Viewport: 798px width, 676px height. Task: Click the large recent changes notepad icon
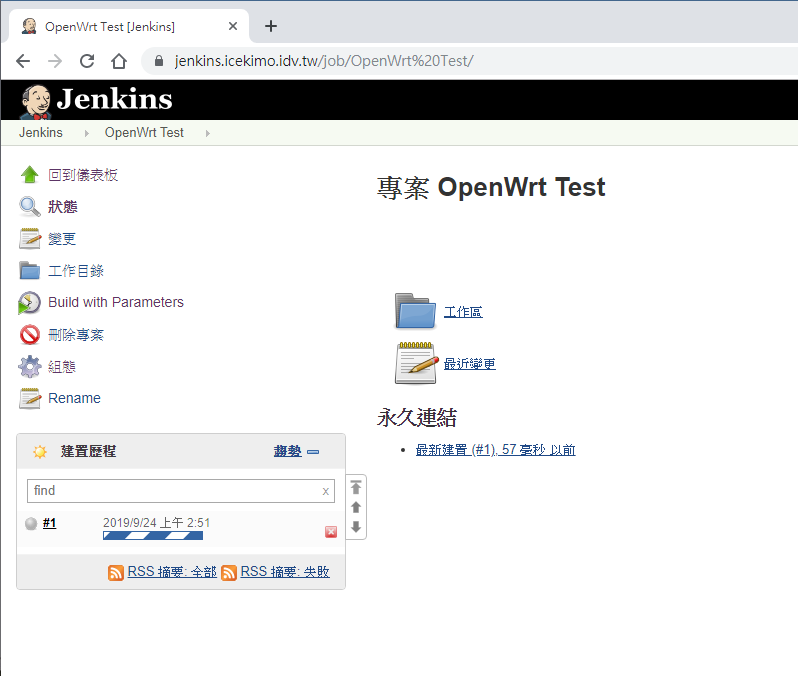pos(416,363)
